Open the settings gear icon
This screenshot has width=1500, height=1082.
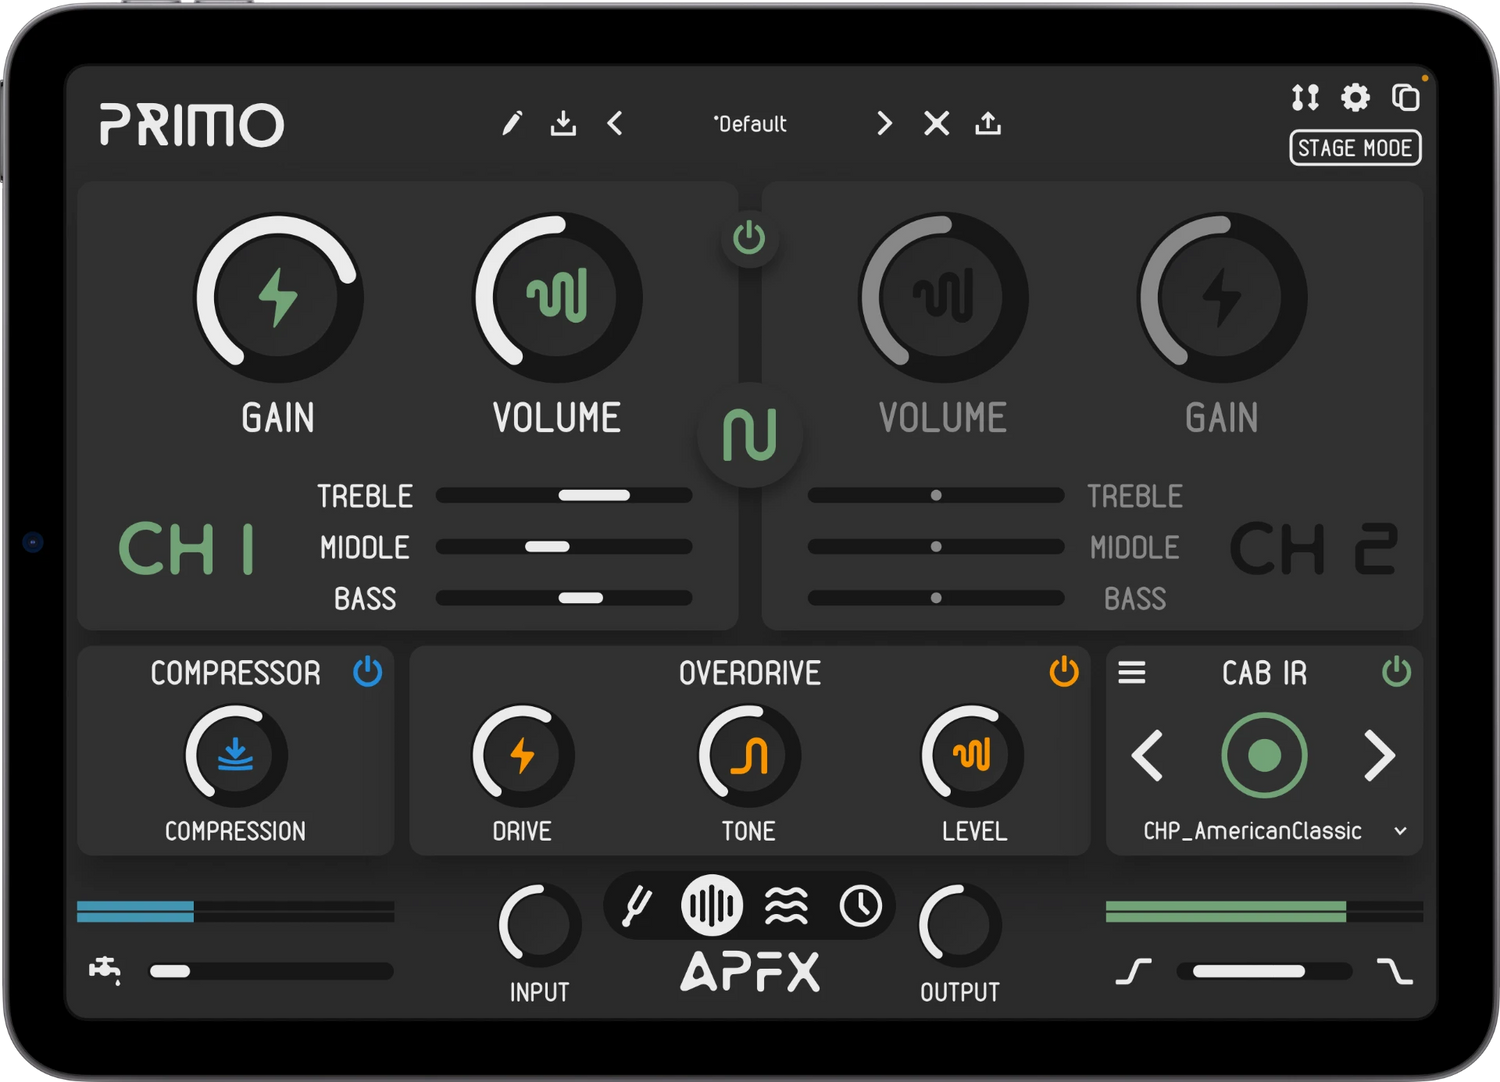click(x=1355, y=97)
